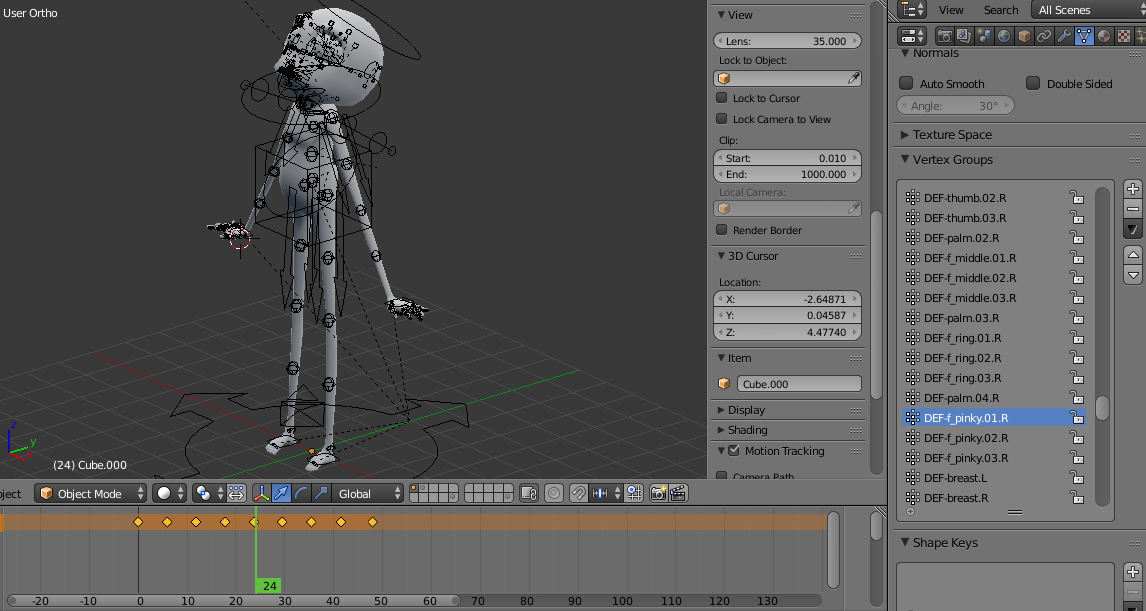Screen dimensions: 1146x611
Task: Add a new vertex group with plus
Action: coord(1132,188)
